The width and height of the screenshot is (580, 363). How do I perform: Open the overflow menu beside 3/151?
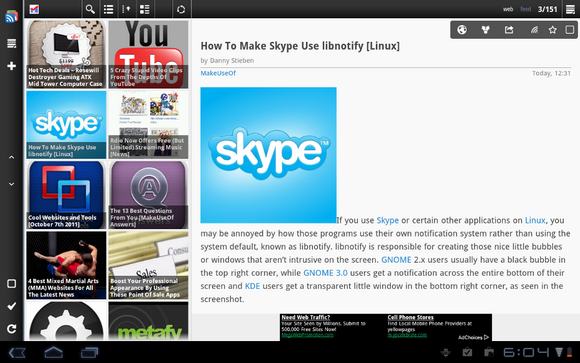pos(570,9)
